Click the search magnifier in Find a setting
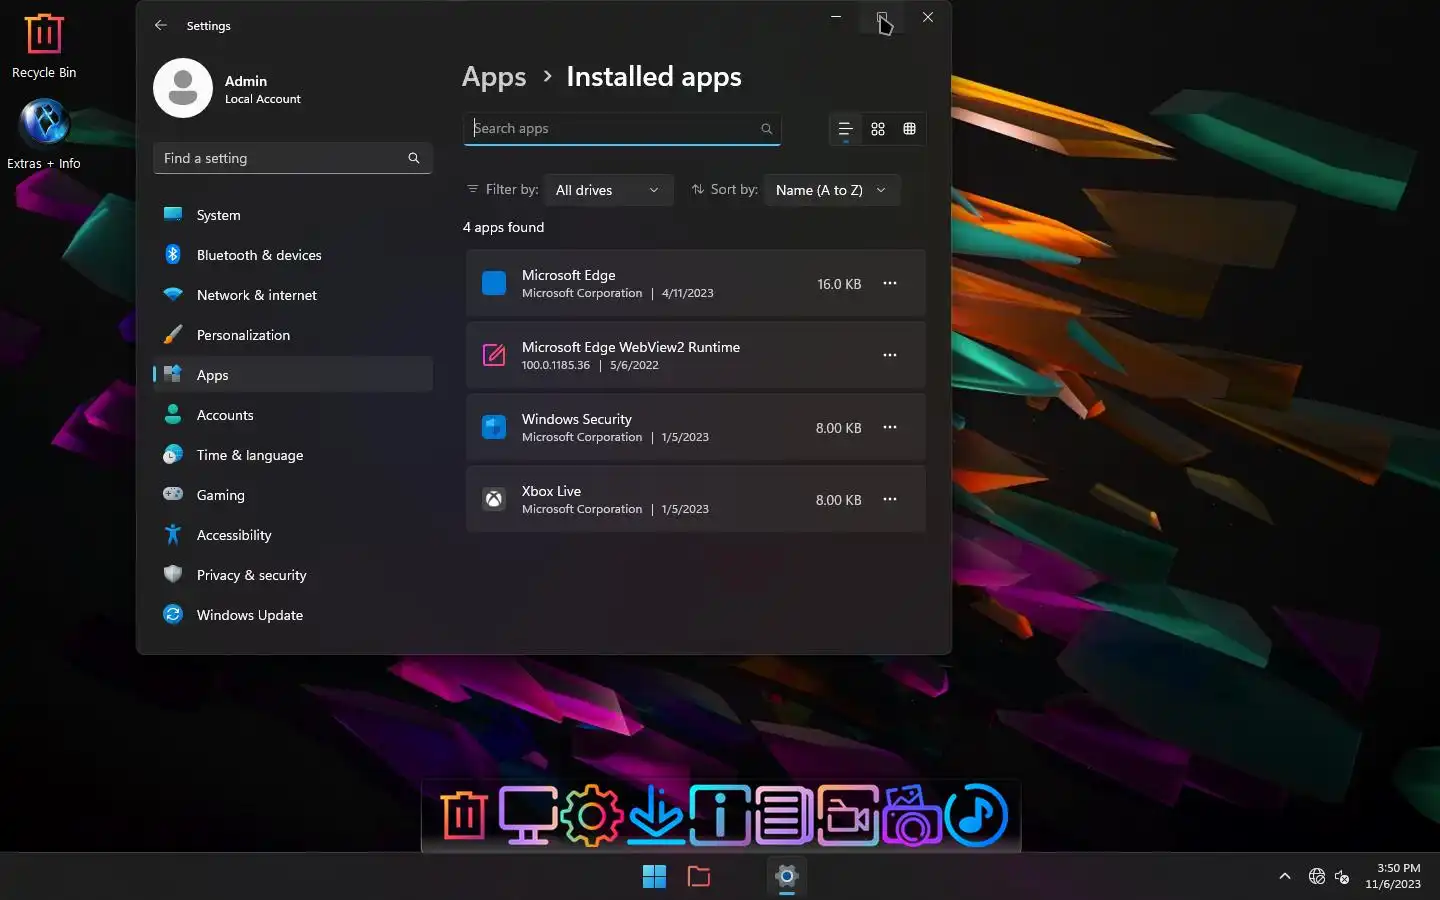The height and width of the screenshot is (900, 1440). (x=414, y=158)
